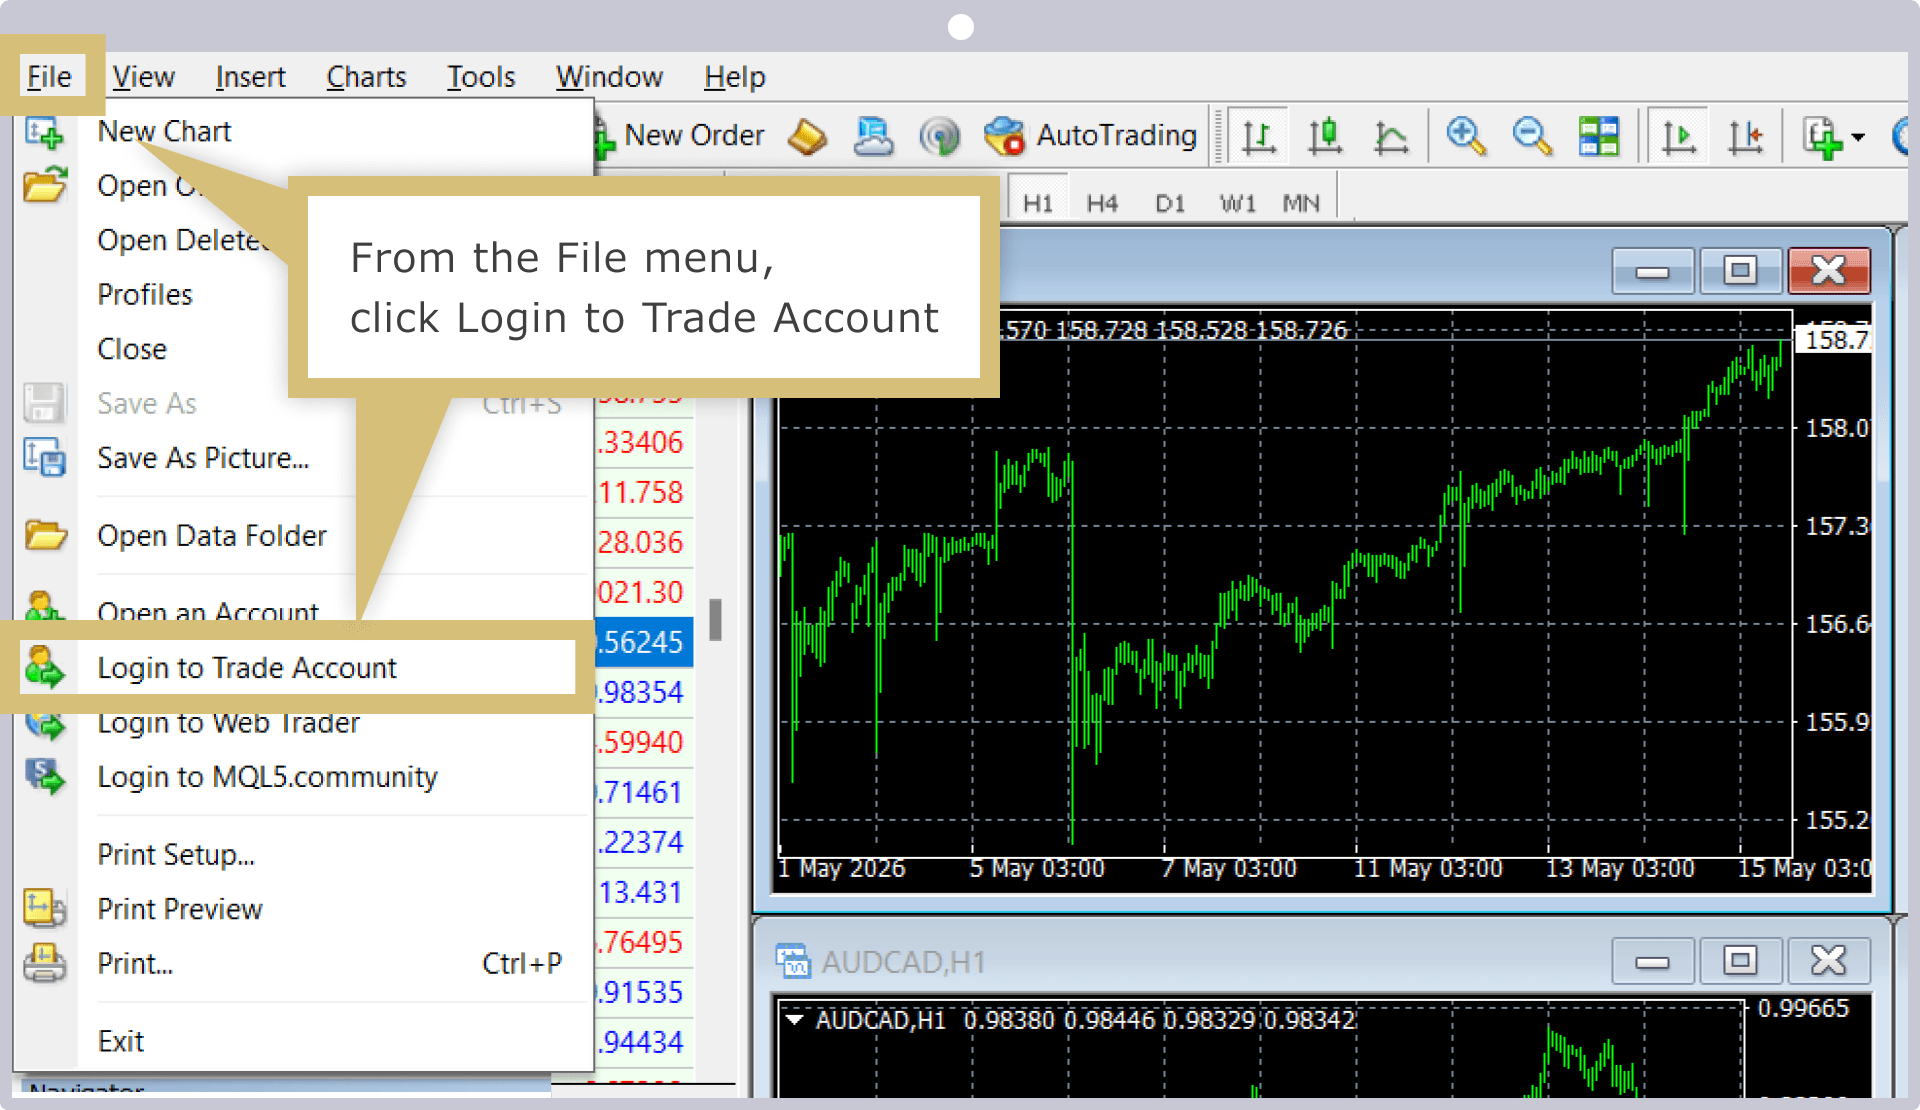Select the W1 timeframe

click(1237, 203)
